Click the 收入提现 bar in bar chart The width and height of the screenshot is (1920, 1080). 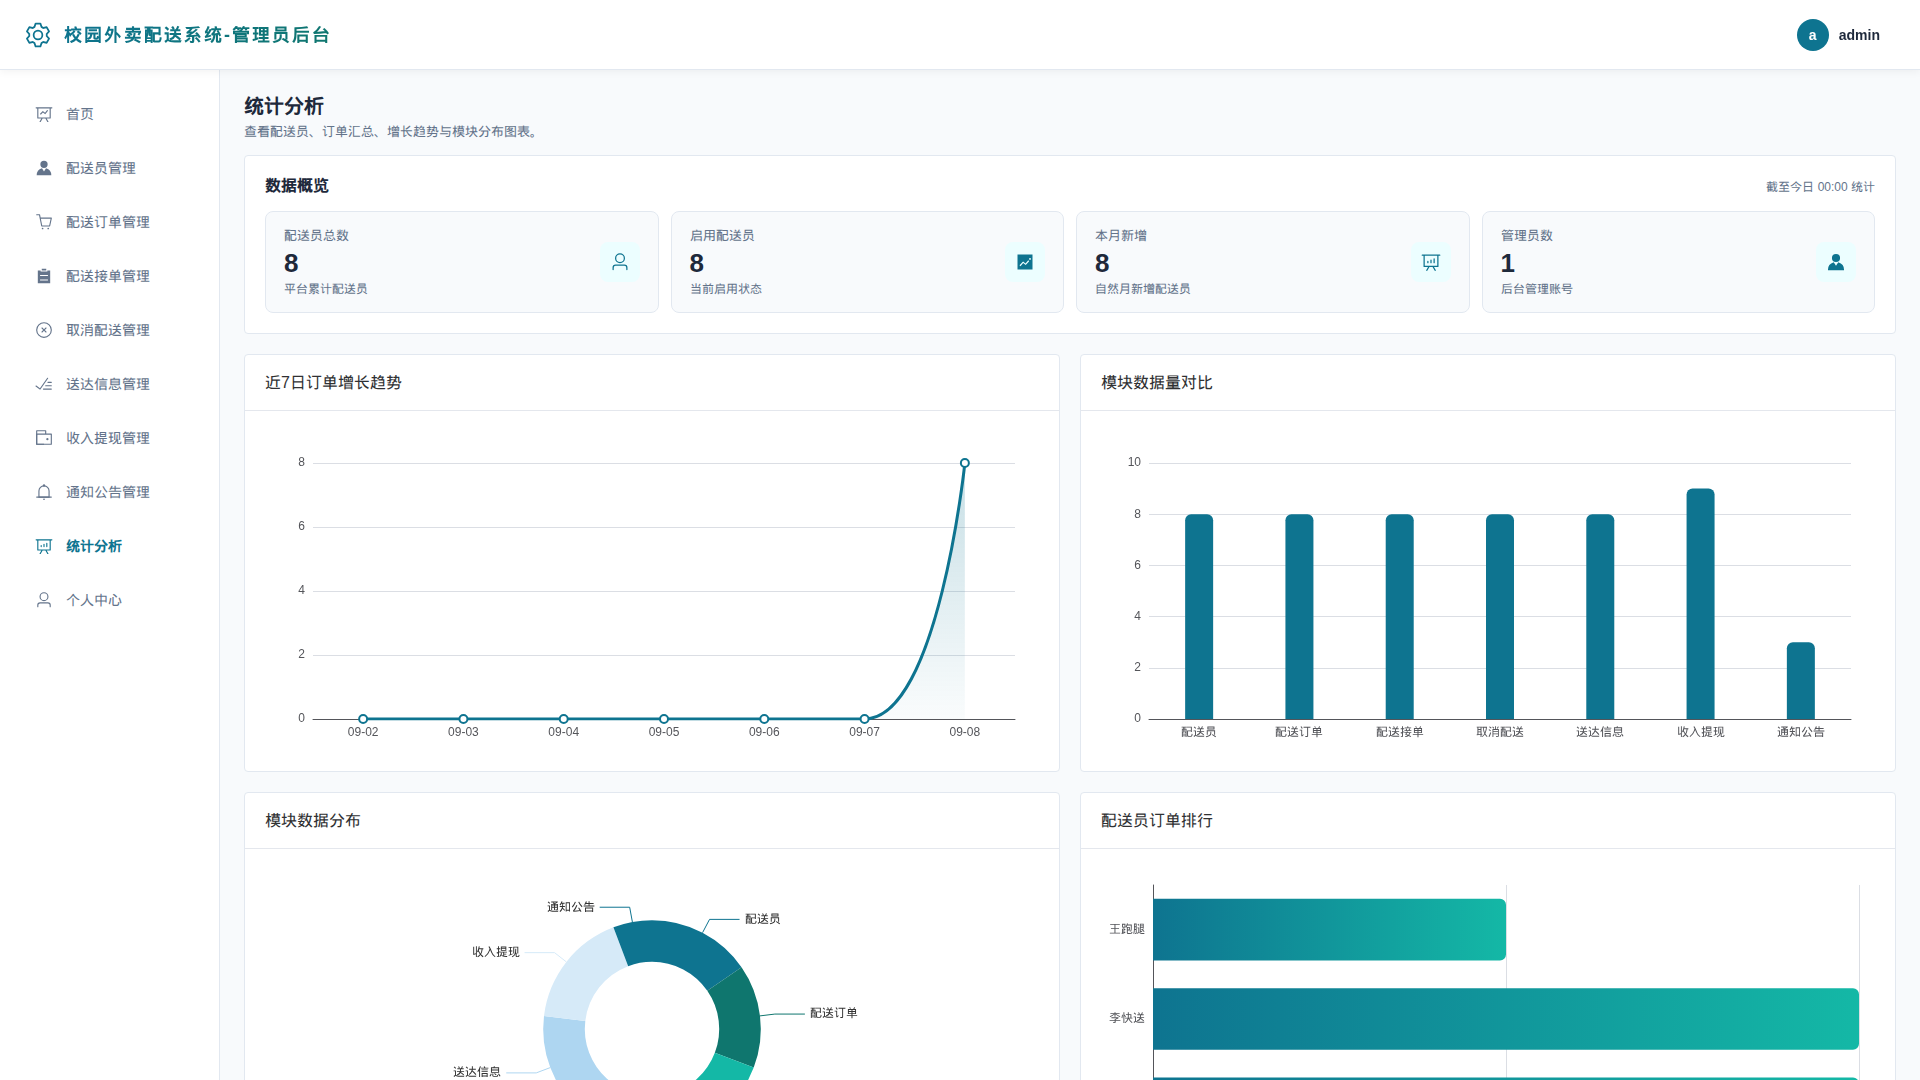tap(1701, 604)
